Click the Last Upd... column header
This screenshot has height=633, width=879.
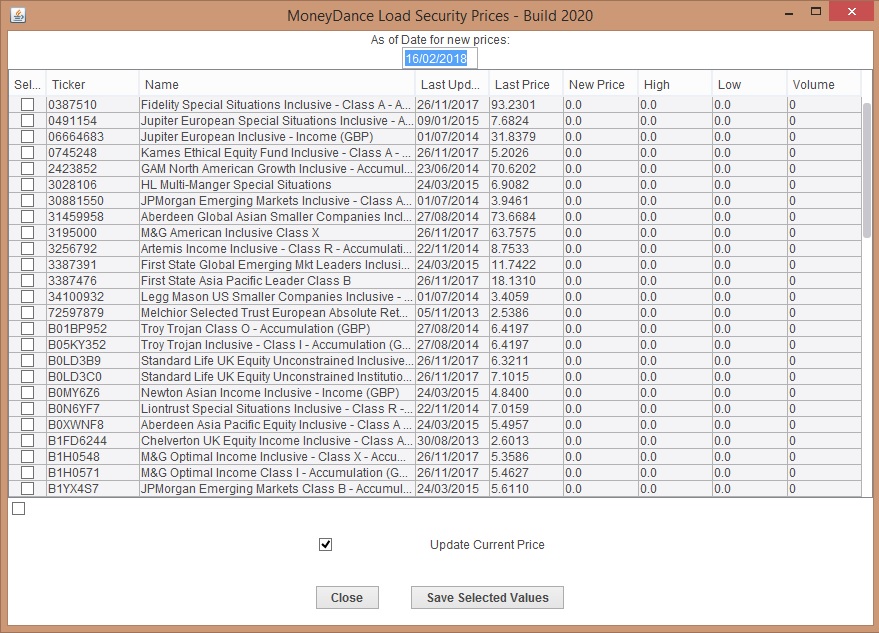click(x=452, y=85)
